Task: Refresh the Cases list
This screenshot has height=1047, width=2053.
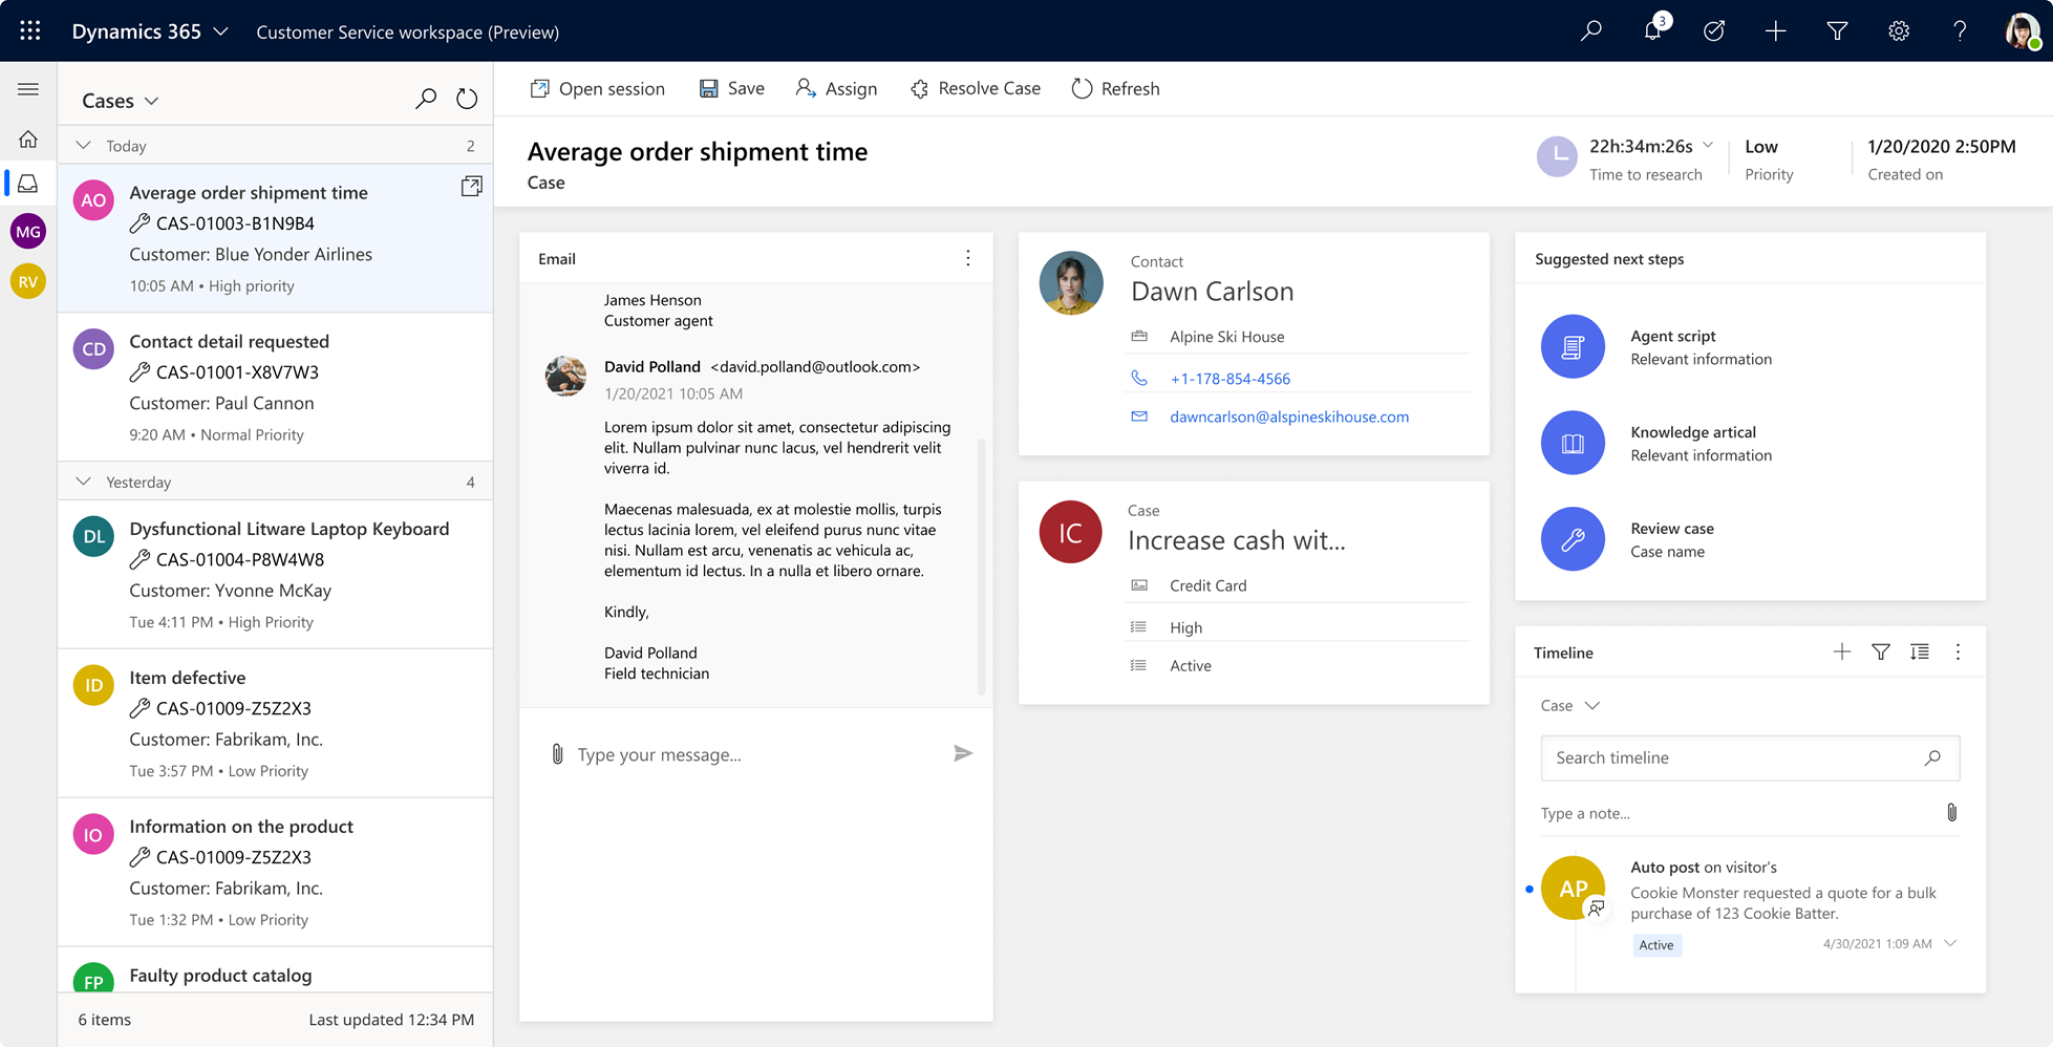Action: click(467, 99)
